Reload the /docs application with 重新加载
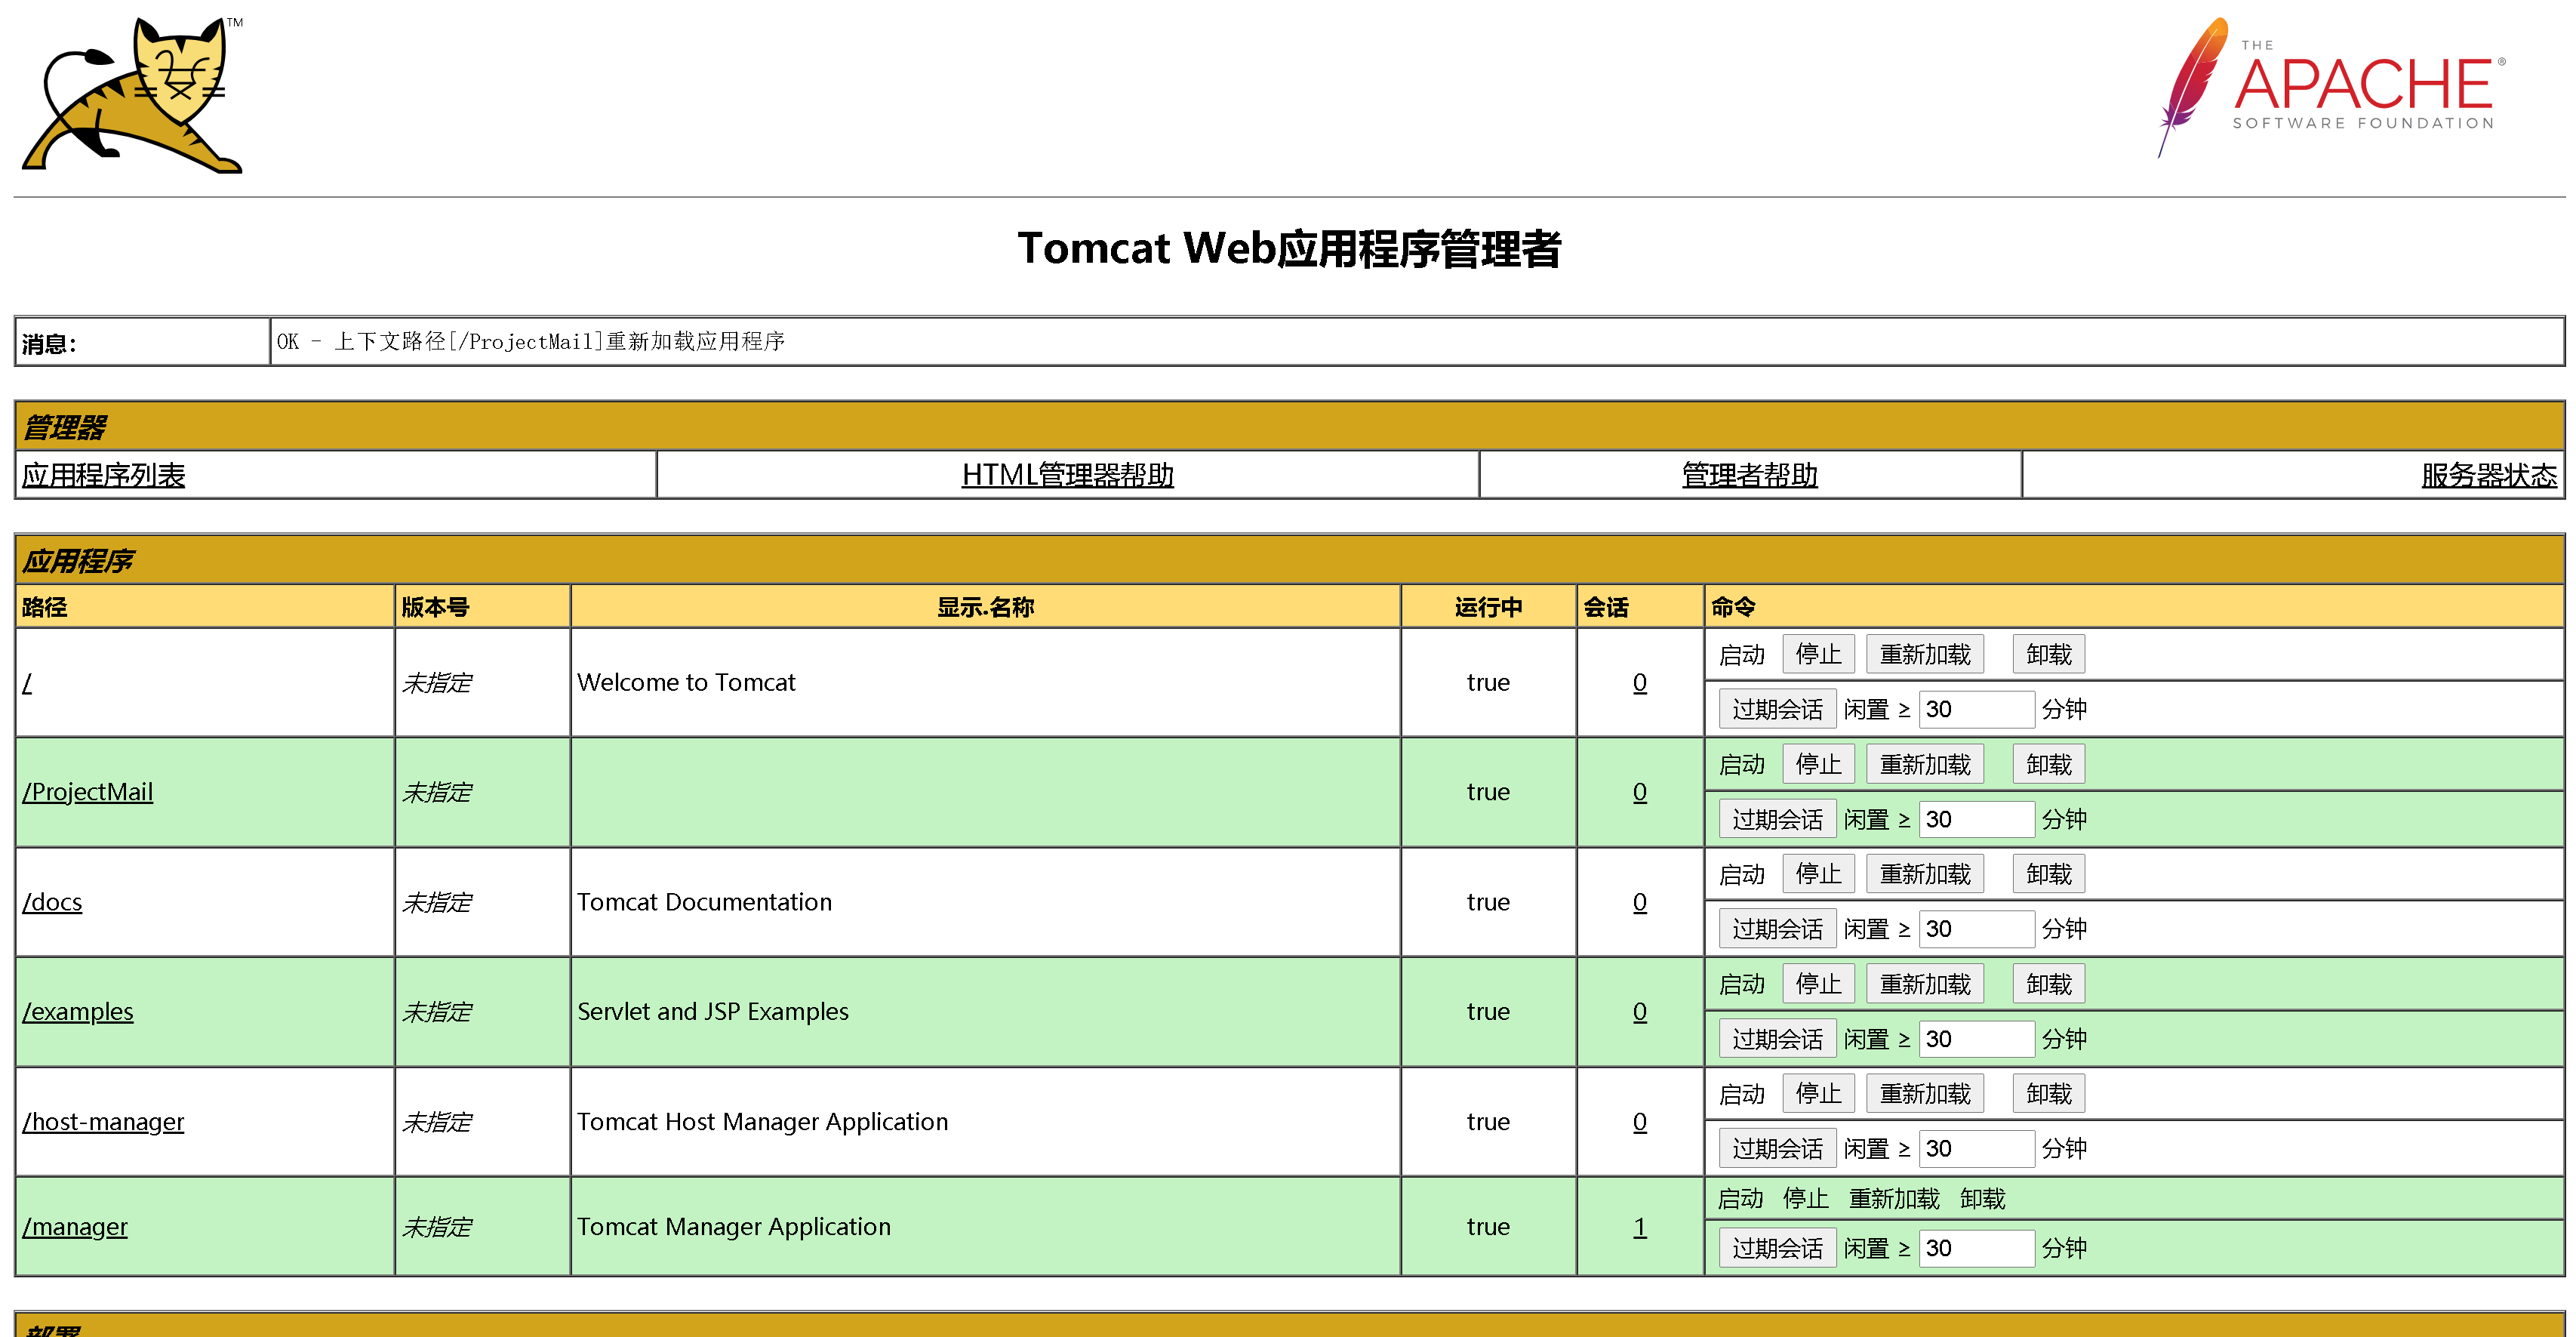The width and height of the screenshot is (2576, 1337). coord(1925,873)
